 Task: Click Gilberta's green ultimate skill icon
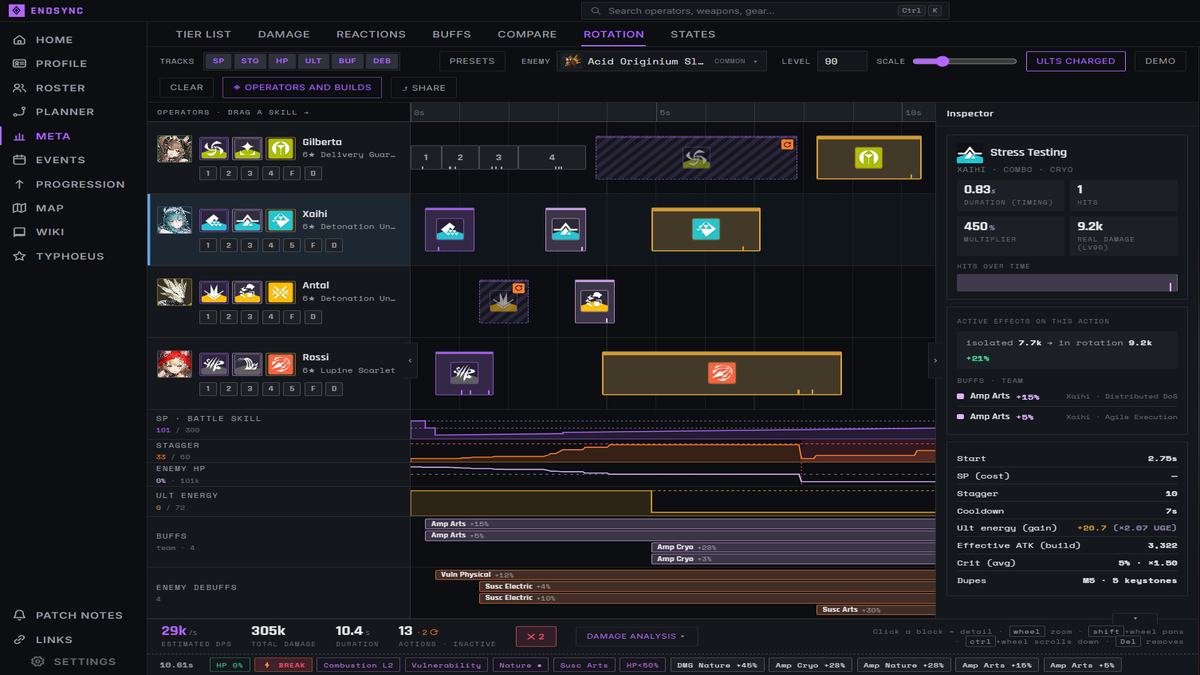point(281,149)
